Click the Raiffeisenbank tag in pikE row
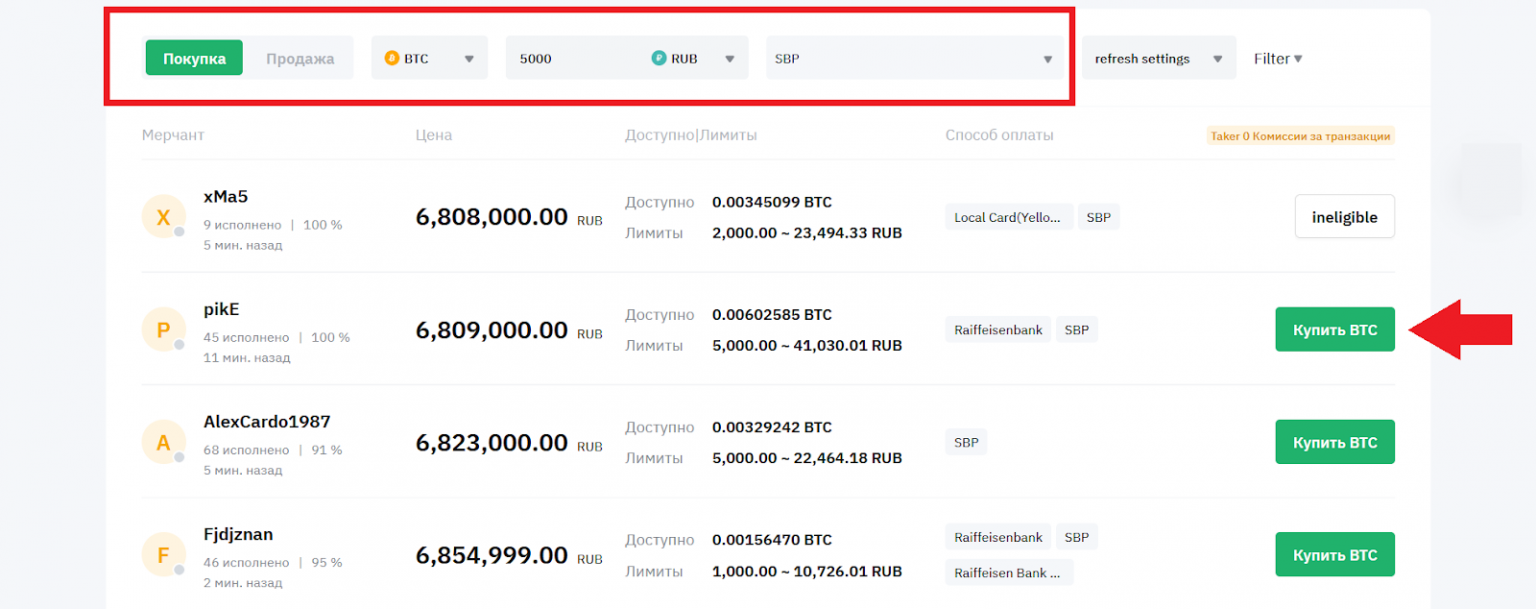Image resolution: width=1536 pixels, height=609 pixels. click(997, 330)
